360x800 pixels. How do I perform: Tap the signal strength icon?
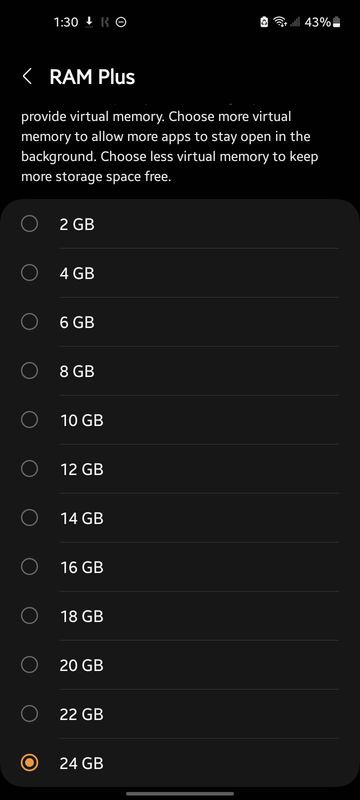295,22
